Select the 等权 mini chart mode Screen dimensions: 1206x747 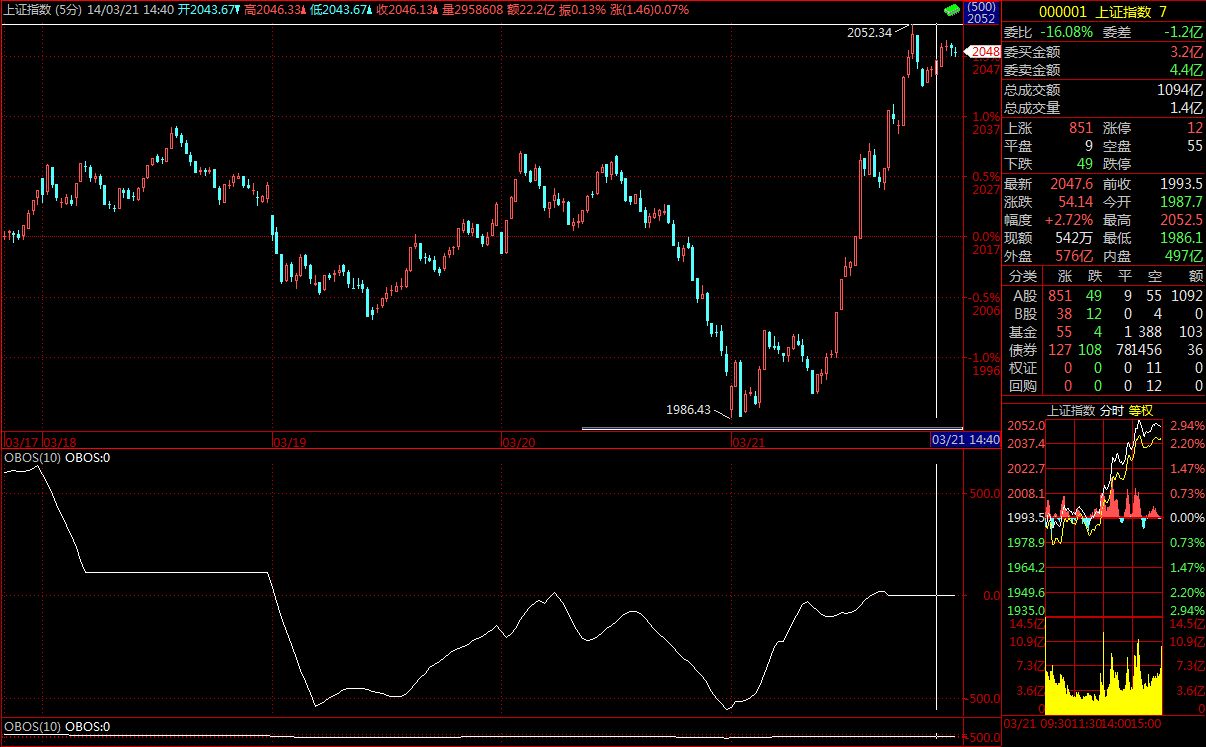click(x=1140, y=410)
